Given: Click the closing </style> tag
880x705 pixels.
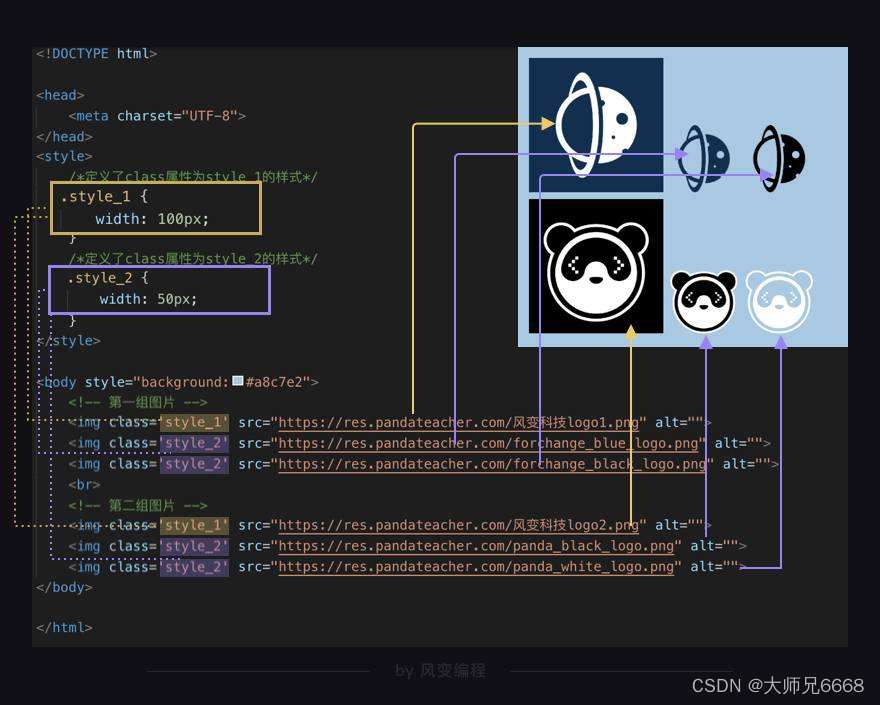Looking at the screenshot, I should [x=68, y=341].
